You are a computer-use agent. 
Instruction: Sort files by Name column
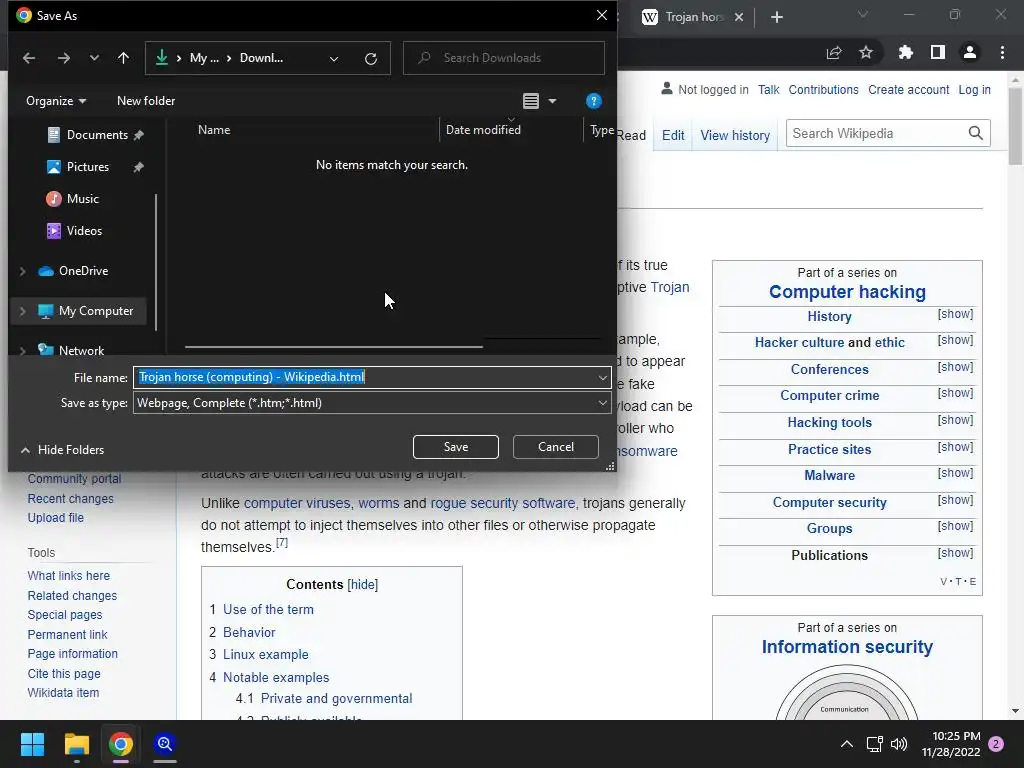coord(214,130)
